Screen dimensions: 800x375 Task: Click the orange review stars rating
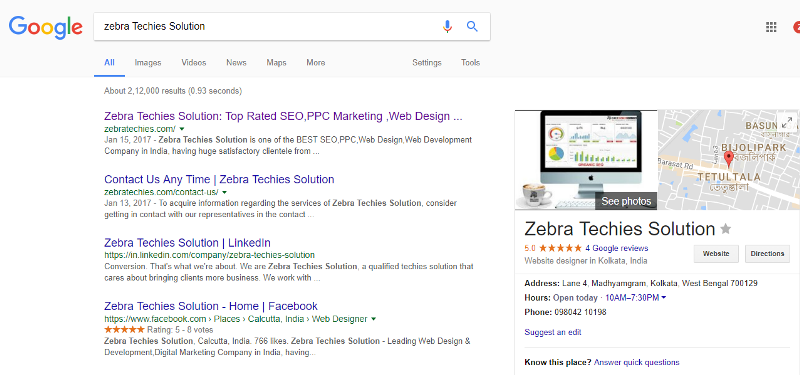(x=560, y=248)
